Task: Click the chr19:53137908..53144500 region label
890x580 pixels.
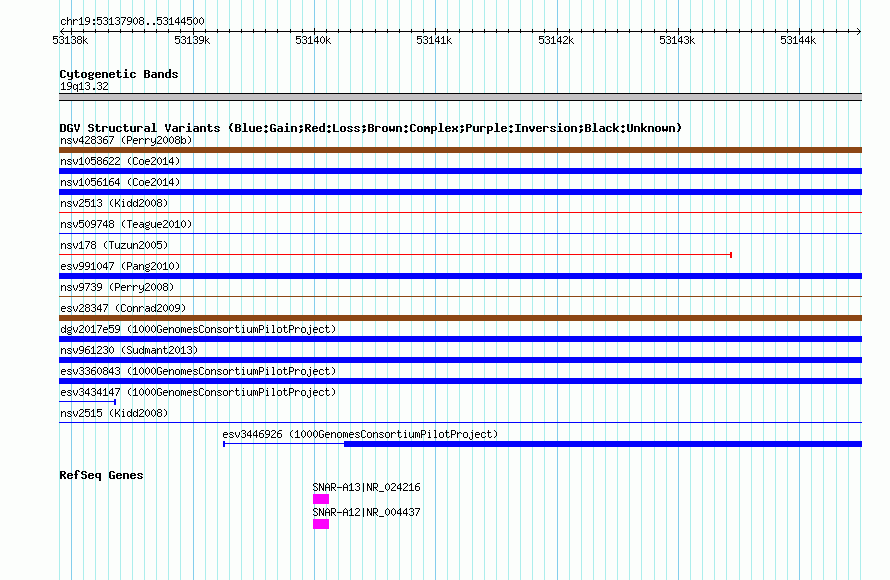Action: pyautogui.click(x=132, y=21)
